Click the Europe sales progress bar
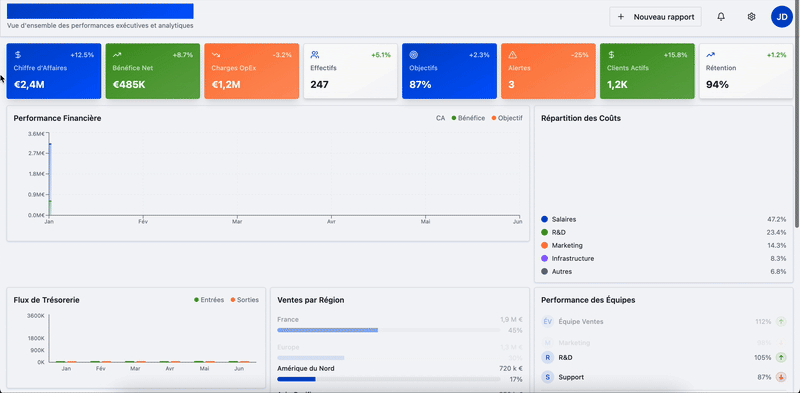The image size is (800, 393). (x=388, y=358)
